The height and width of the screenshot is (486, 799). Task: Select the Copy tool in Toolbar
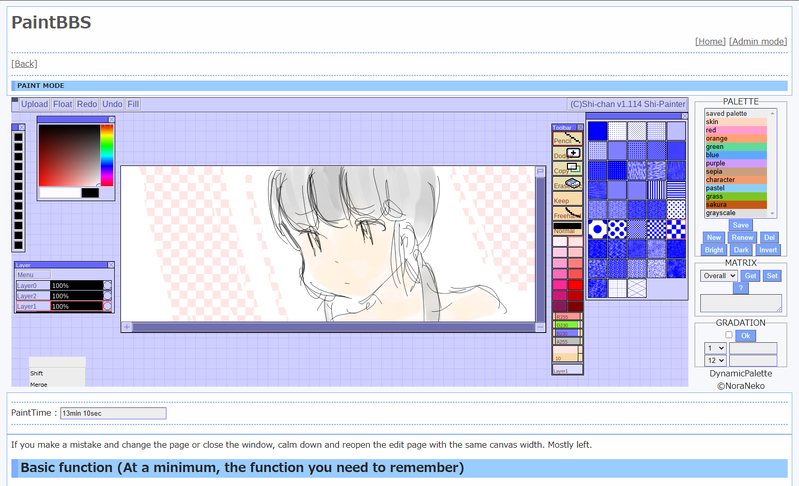pyautogui.click(x=567, y=169)
